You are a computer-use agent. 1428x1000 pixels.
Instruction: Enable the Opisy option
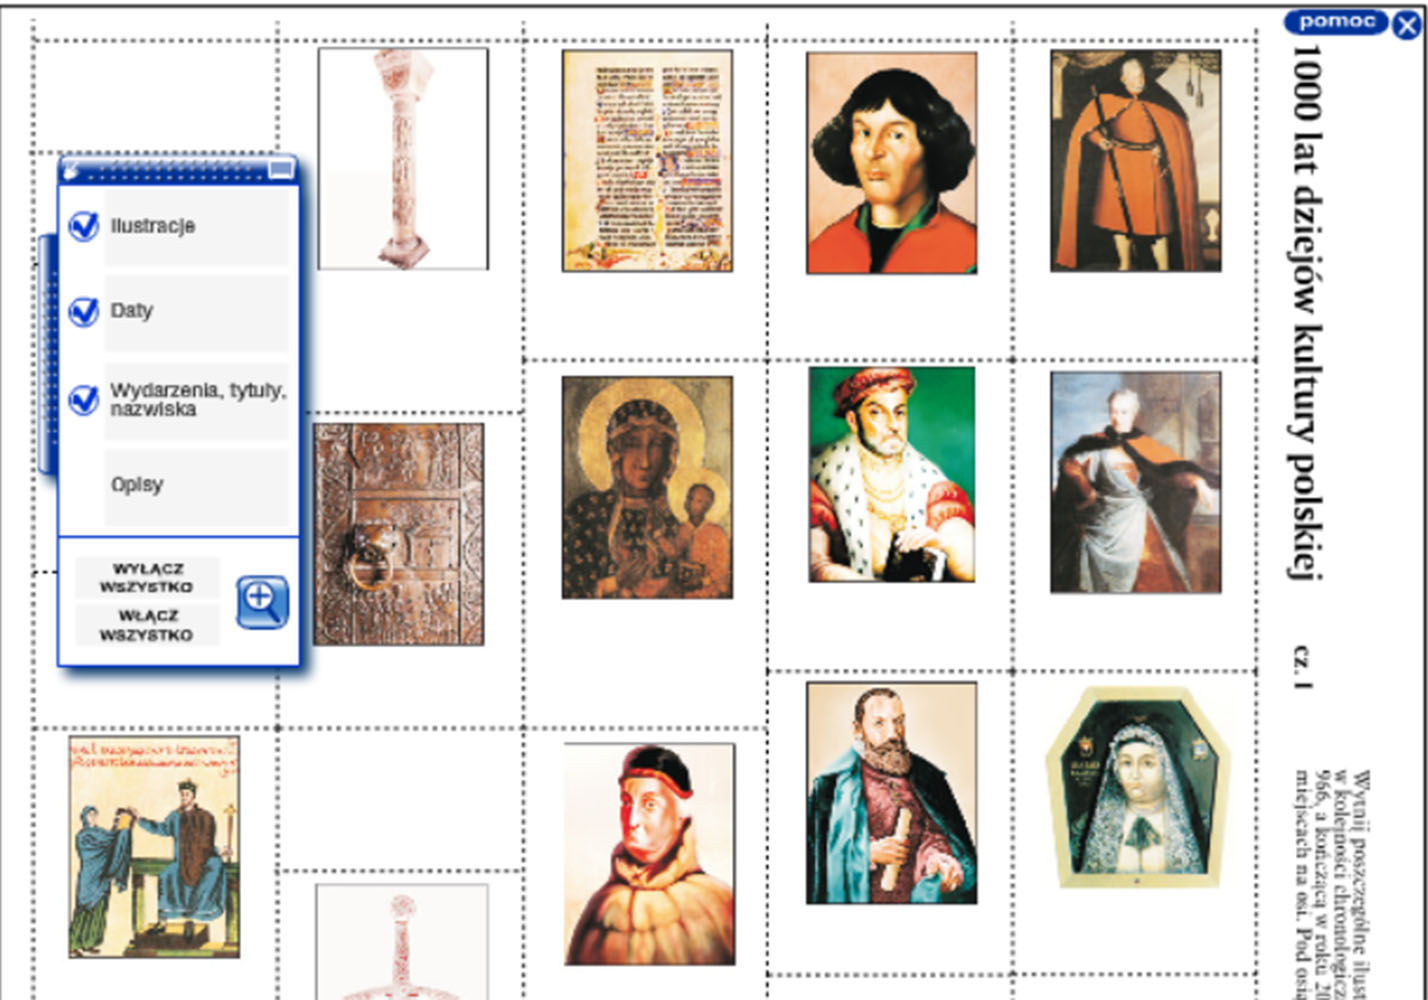[x=84, y=485]
